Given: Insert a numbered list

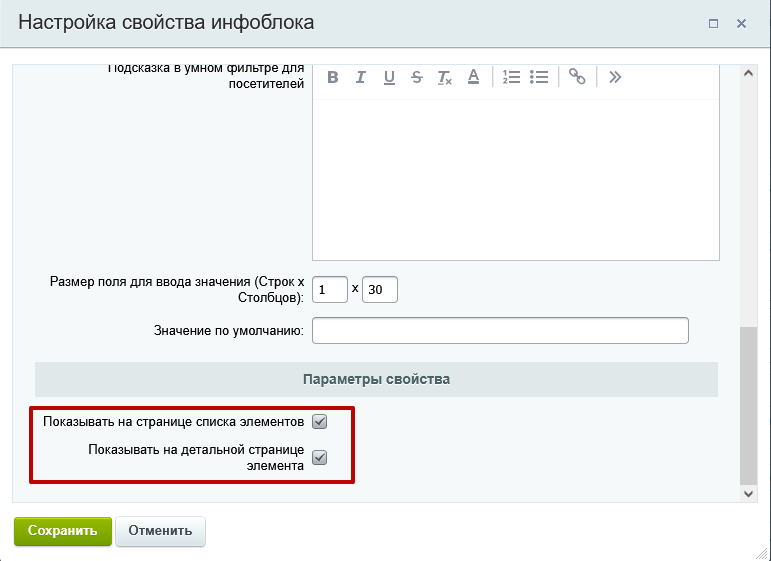Looking at the screenshot, I should [511, 77].
